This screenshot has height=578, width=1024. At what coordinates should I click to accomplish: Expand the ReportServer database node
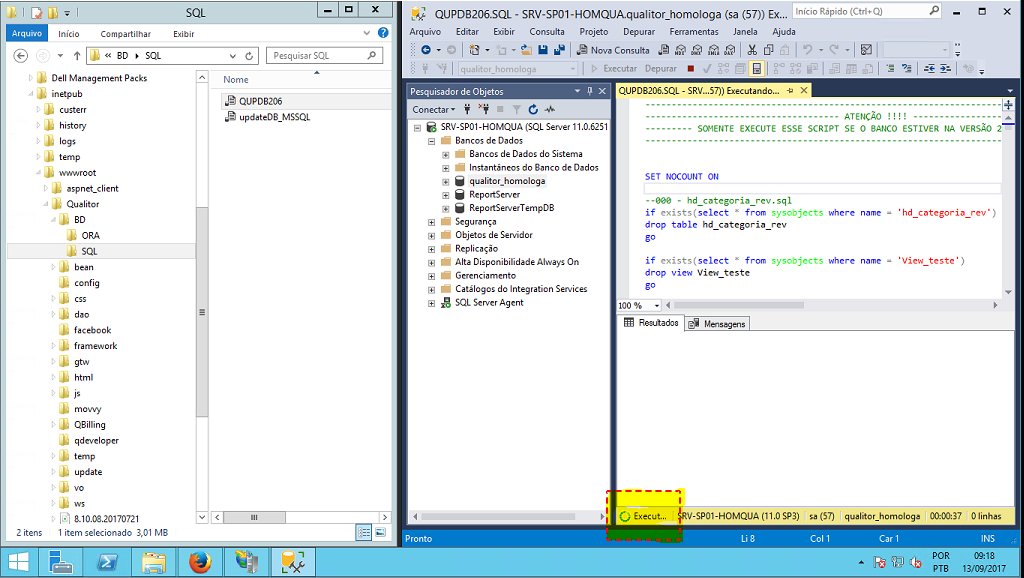[445, 195]
